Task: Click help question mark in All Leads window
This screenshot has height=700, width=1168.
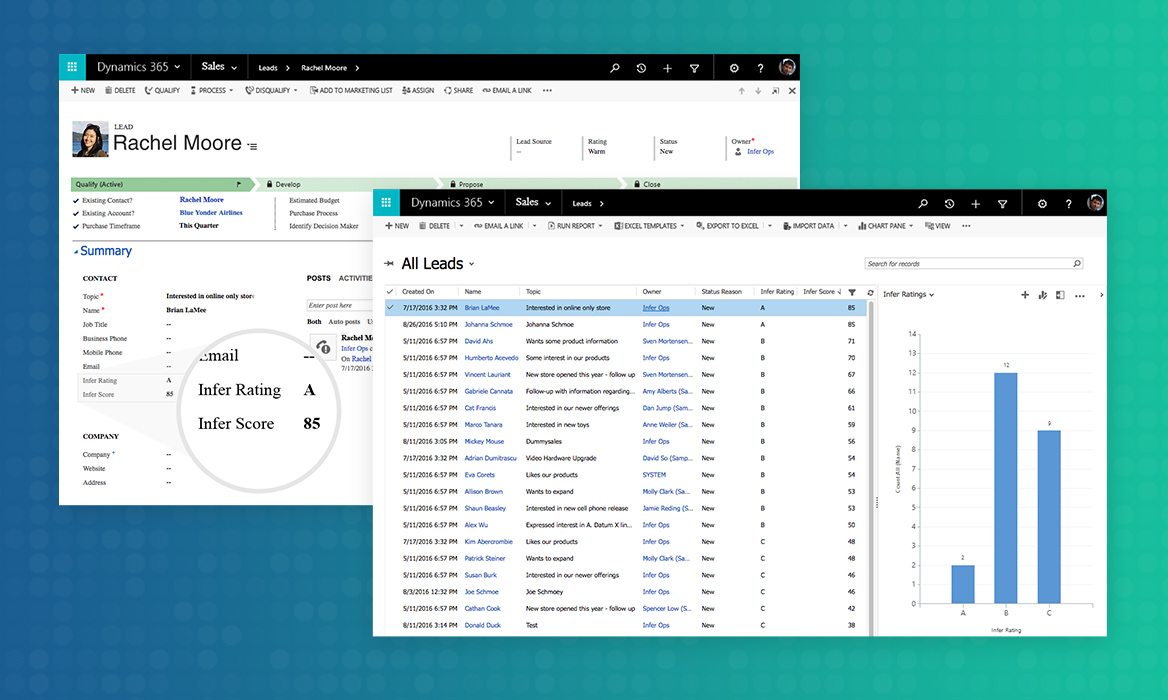Action: [x=1068, y=203]
